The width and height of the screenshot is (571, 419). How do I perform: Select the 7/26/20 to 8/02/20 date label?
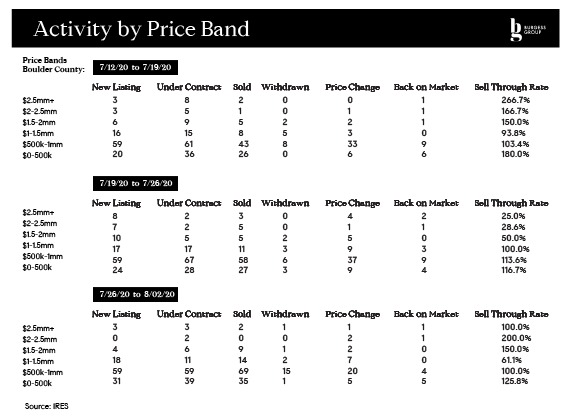click(x=135, y=294)
